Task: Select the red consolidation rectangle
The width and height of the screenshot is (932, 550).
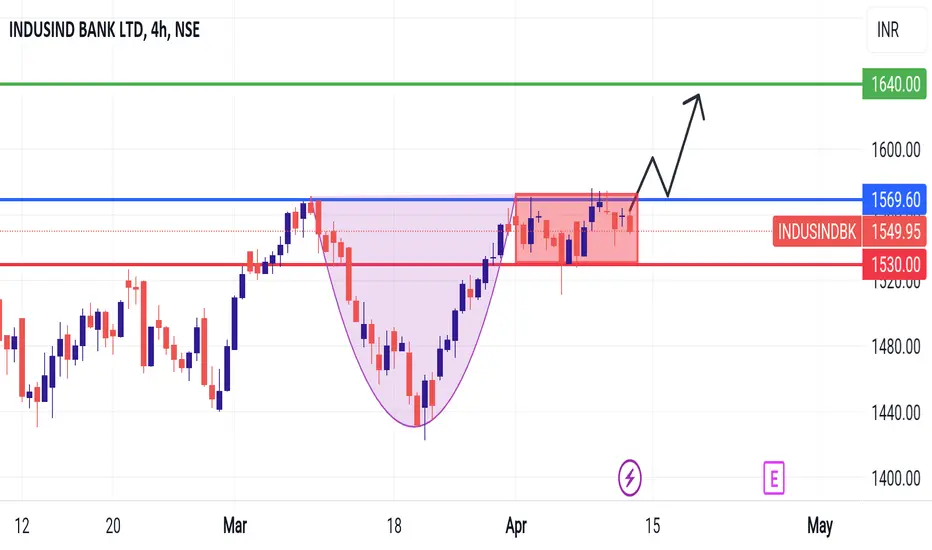Action: [577, 228]
